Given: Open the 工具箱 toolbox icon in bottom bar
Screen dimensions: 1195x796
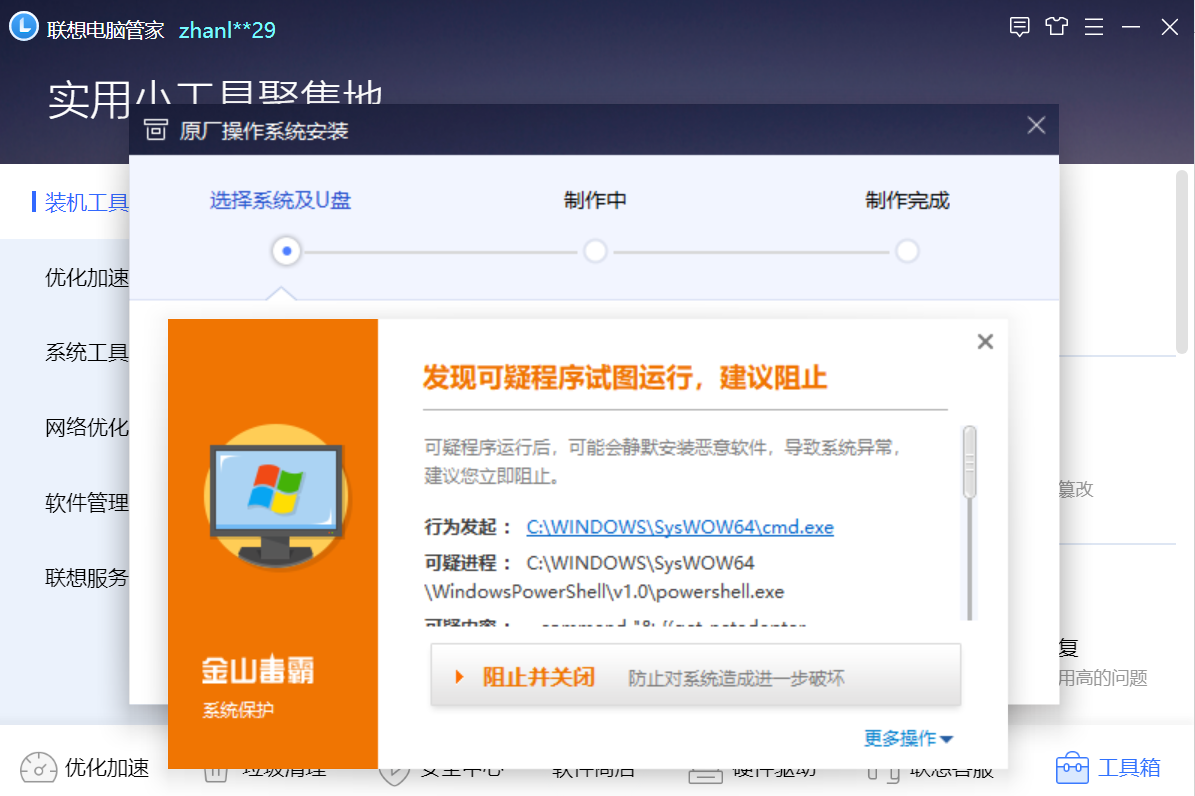Looking at the screenshot, I should coord(1072,768).
